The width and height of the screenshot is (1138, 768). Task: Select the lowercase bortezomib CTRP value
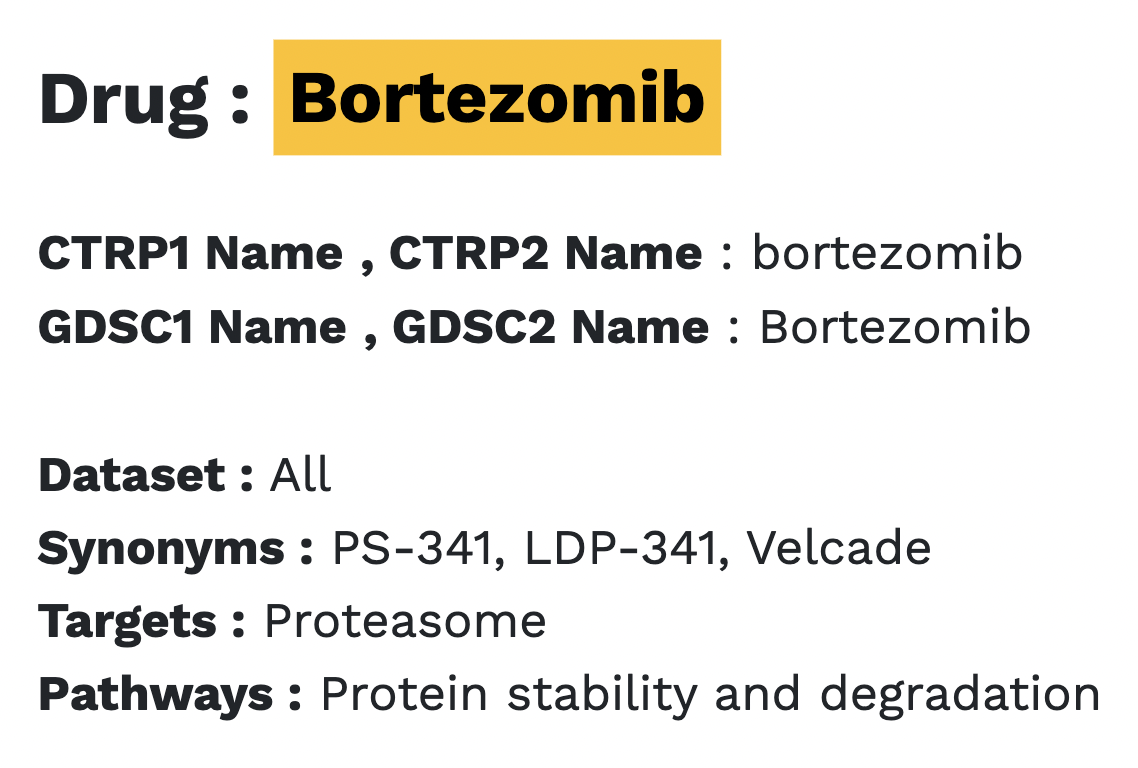(x=887, y=254)
